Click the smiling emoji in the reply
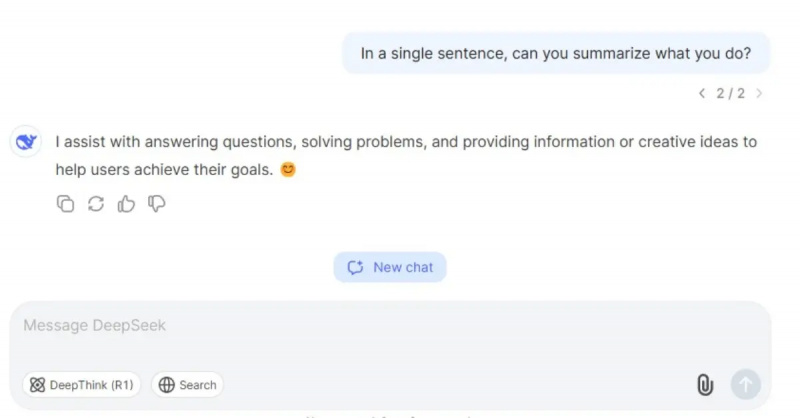This screenshot has width=800, height=418. pyautogui.click(x=288, y=169)
